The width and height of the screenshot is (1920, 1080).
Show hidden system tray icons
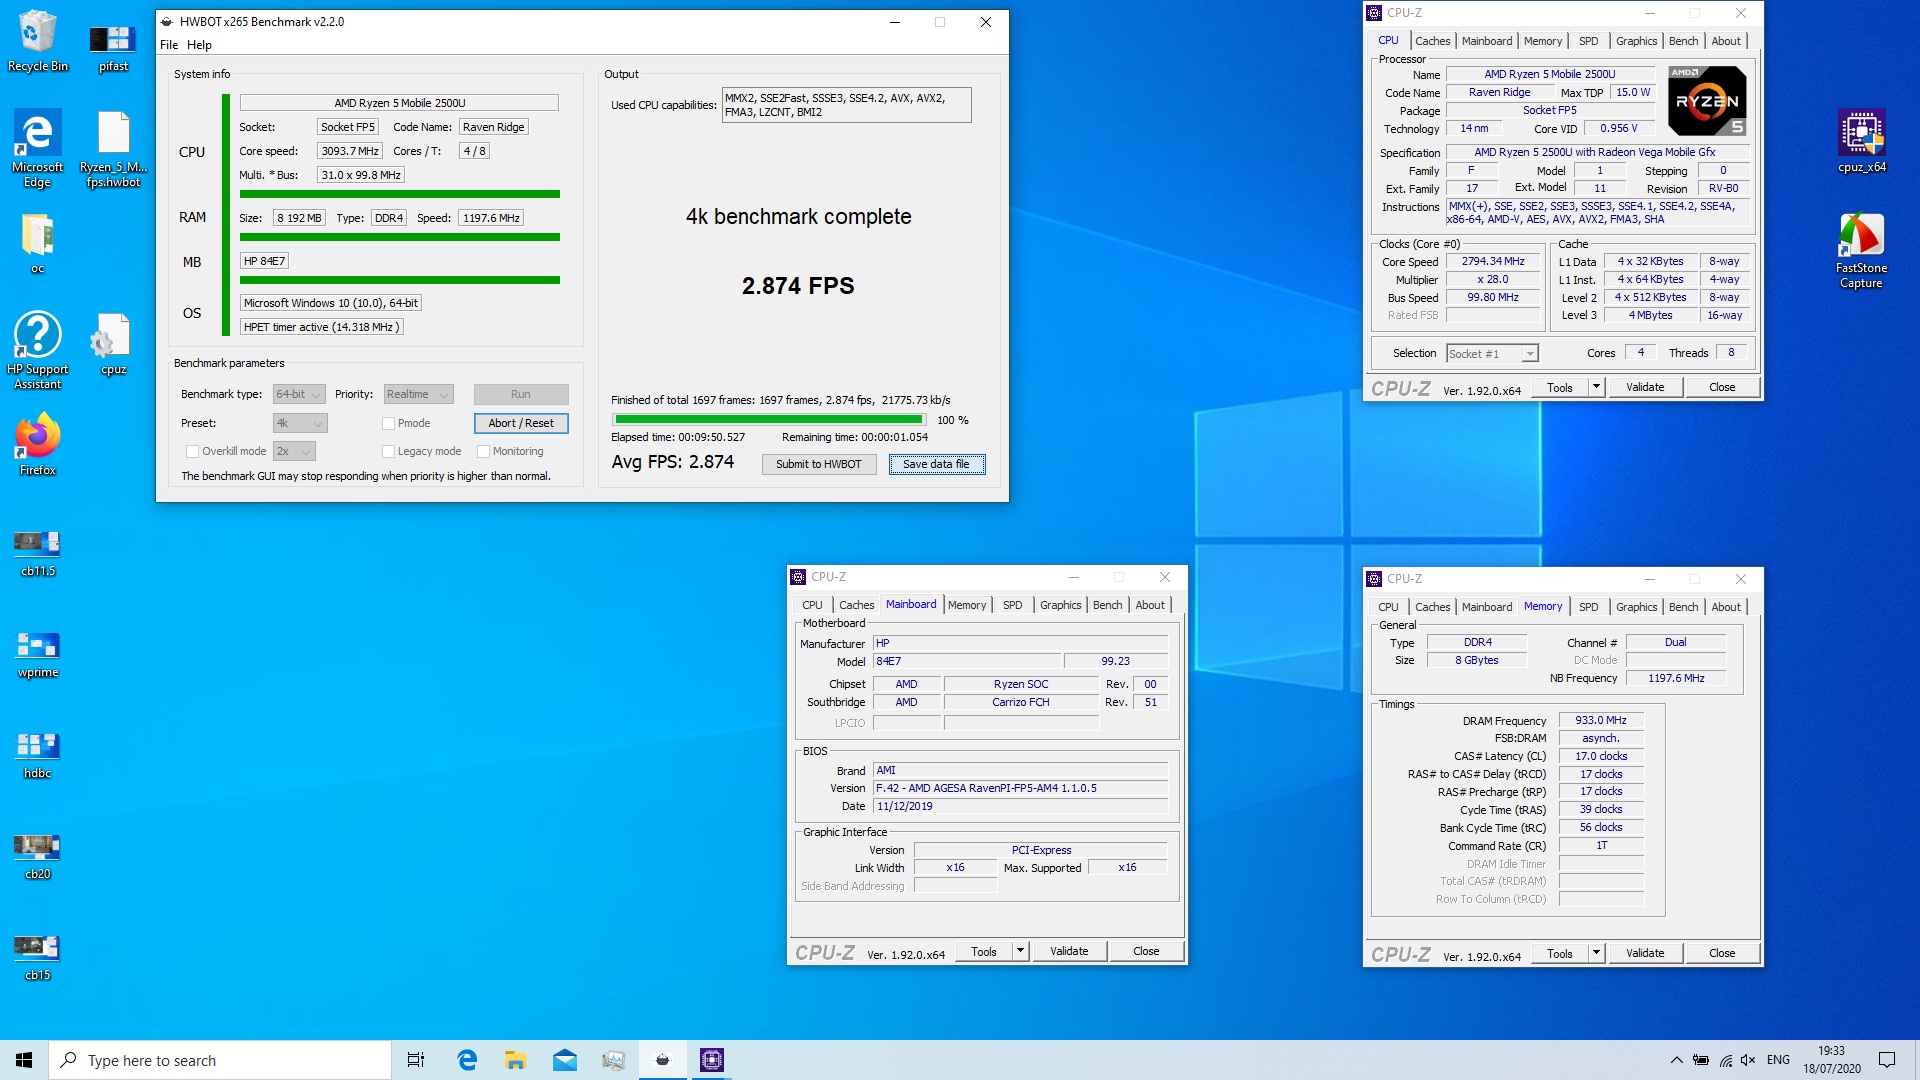coord(1676,1060)
